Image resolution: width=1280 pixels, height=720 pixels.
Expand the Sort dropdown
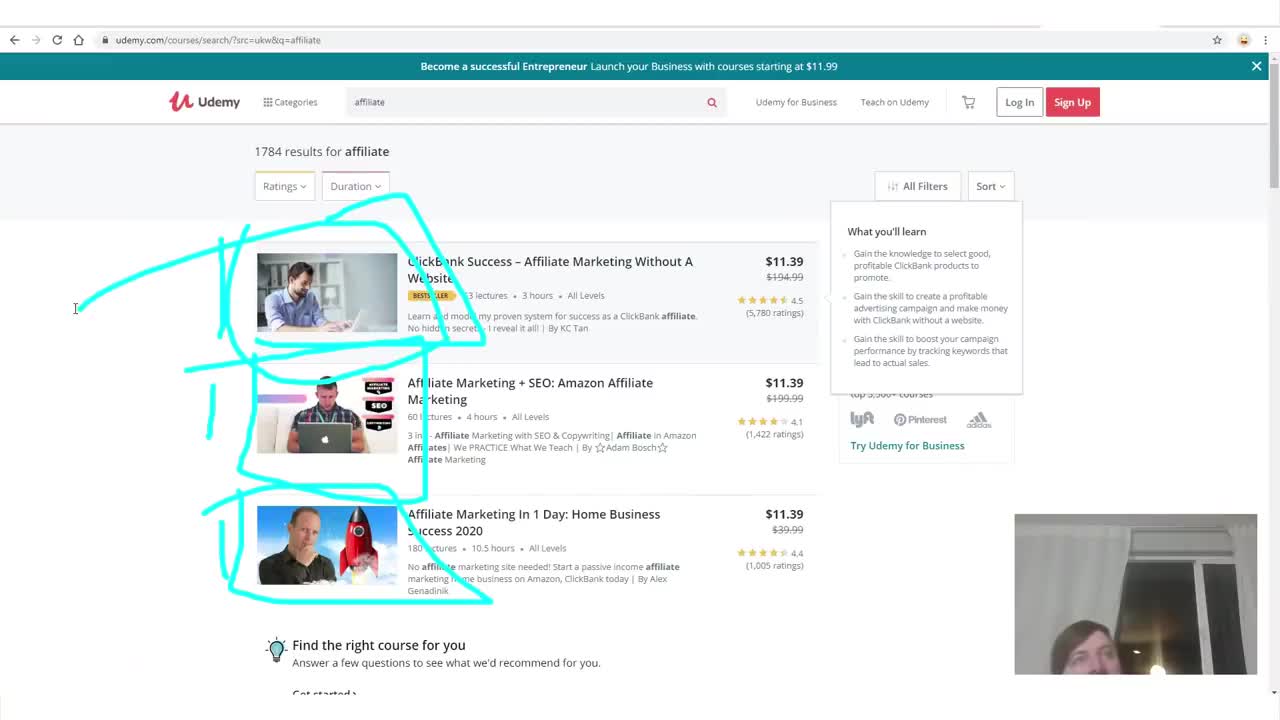click(x=991, y=186)
